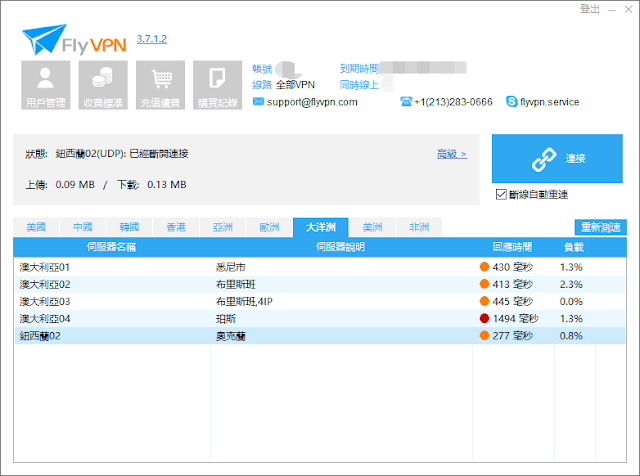
Task: Click the telephone icon next to the phone number
Action: coord(406,101)
